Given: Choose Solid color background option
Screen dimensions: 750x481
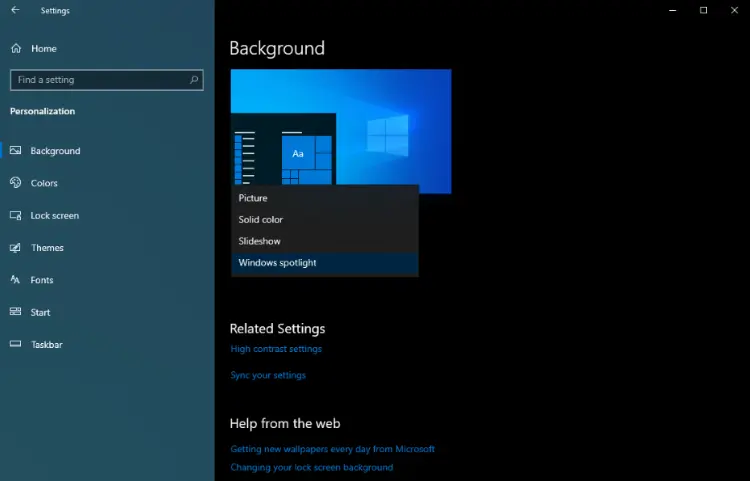Looking at the screenshot, I should tap(325, 219).
